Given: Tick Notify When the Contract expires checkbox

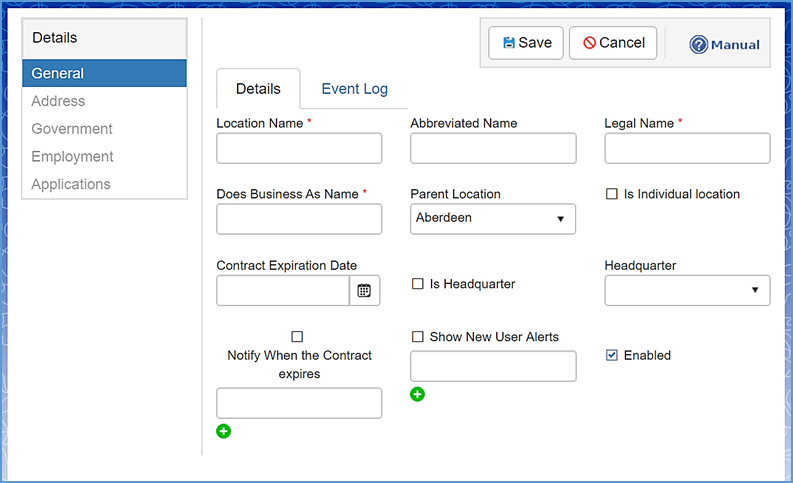Looking at the screenshot, I should 297,337.
